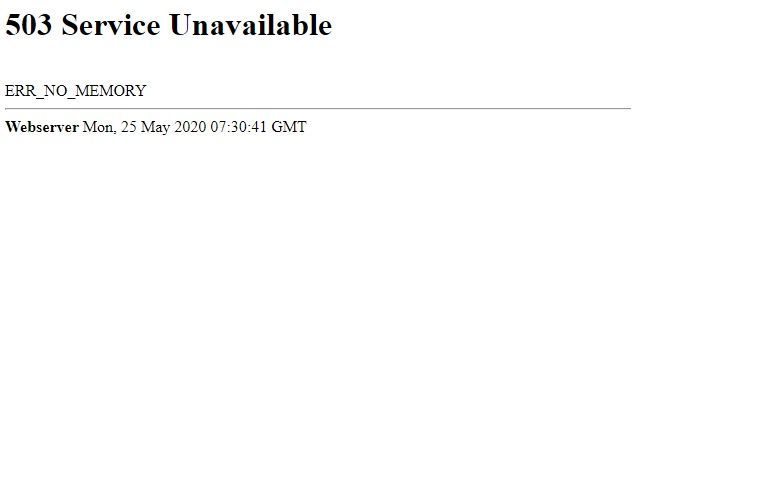The image size is (768, 480).
Task: Click the Mon, day abbreviation
Action: [99, 127]
